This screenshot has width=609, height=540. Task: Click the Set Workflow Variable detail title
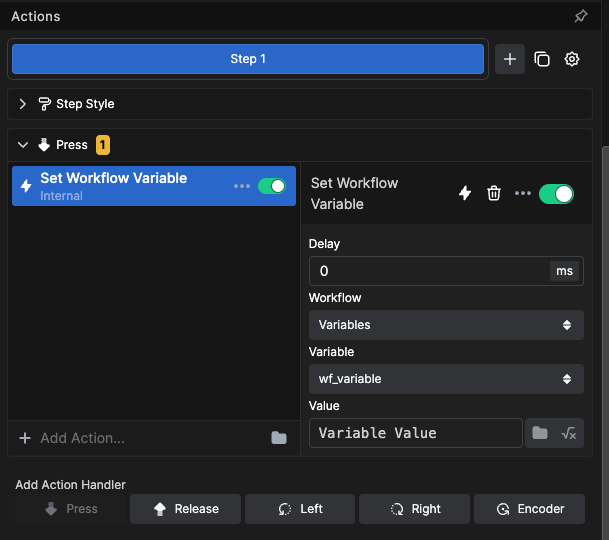354,193
